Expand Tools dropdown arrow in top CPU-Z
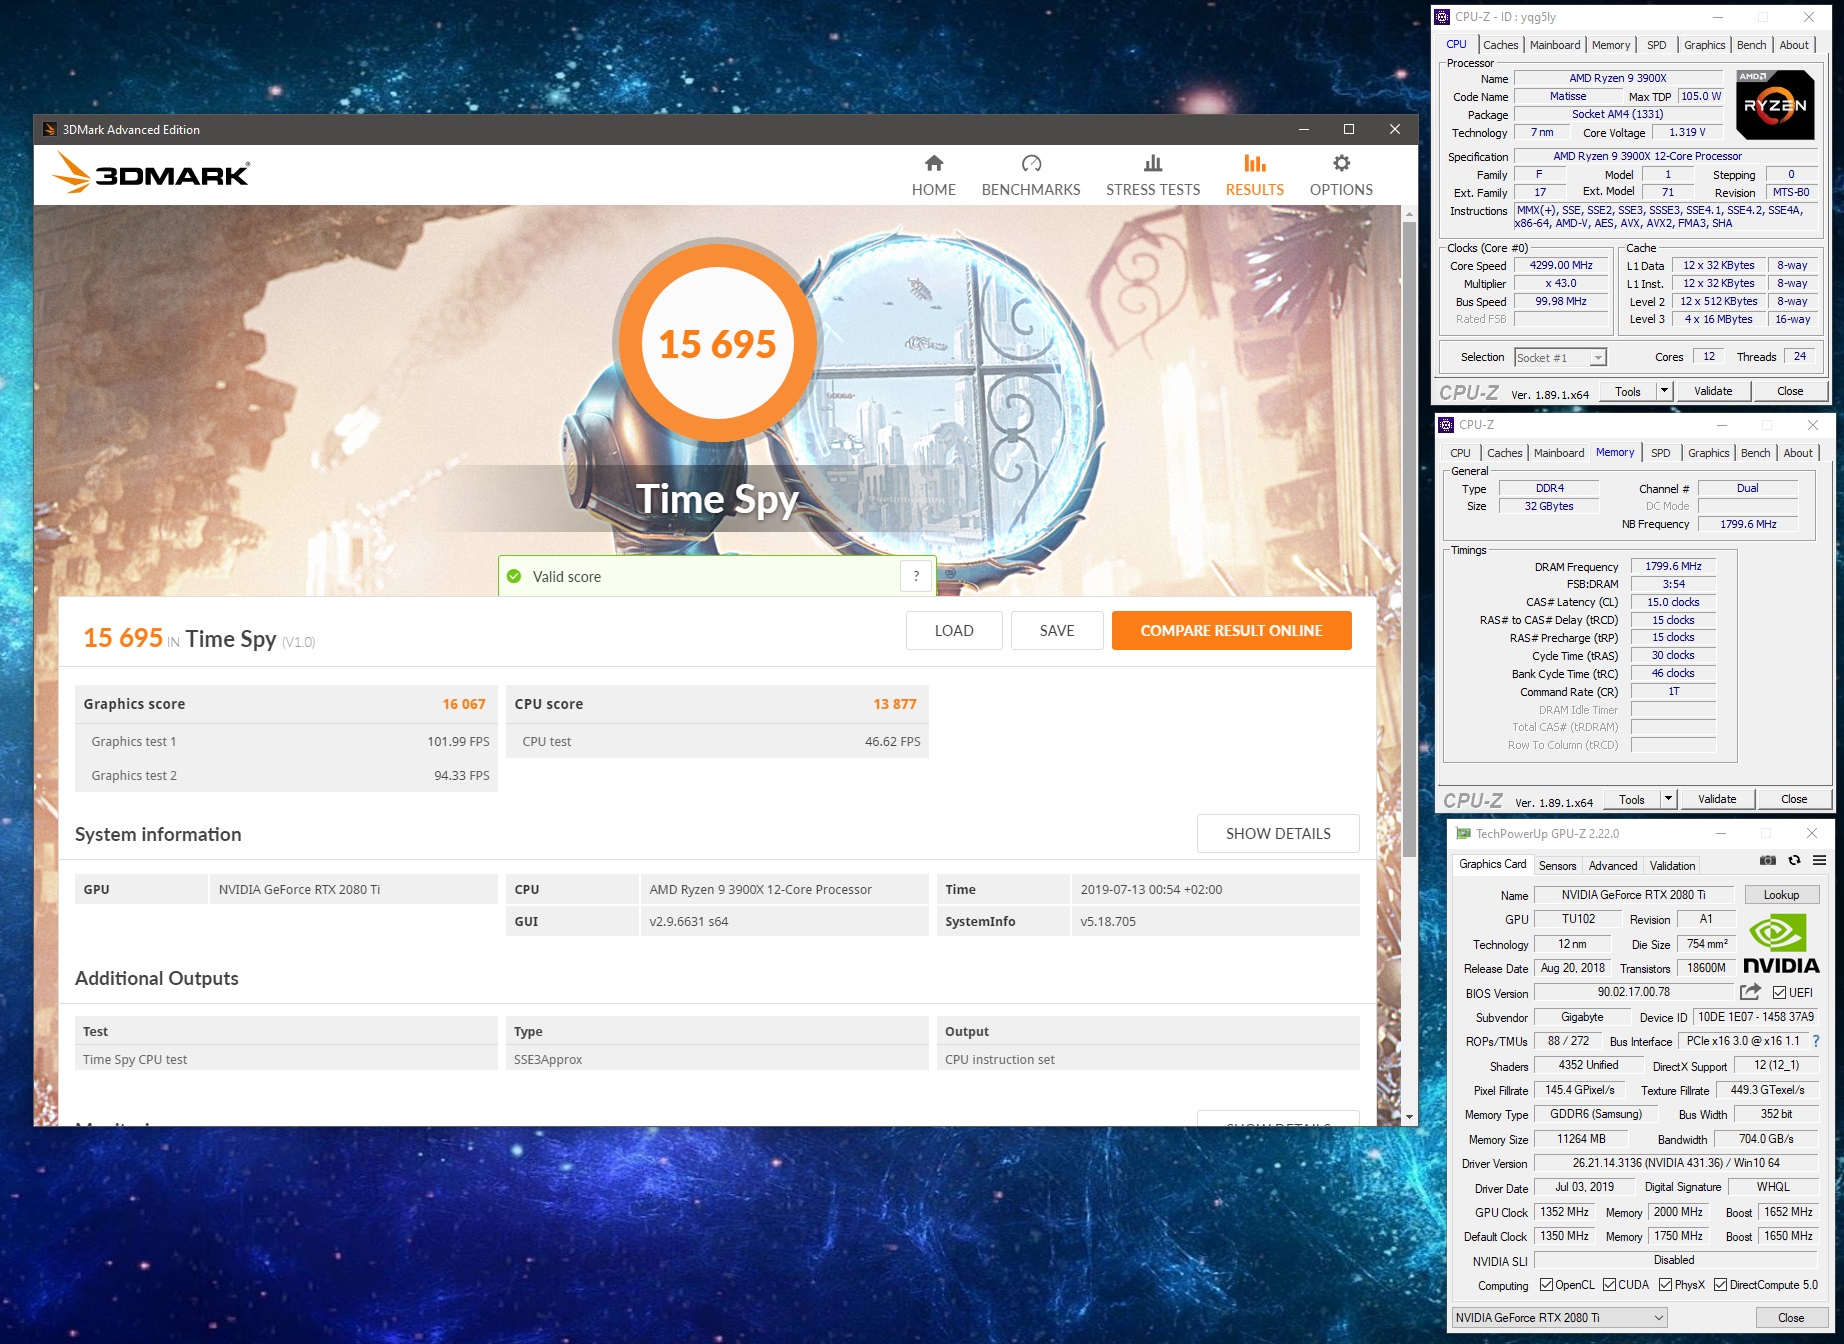 click(x=1665, y=391)
